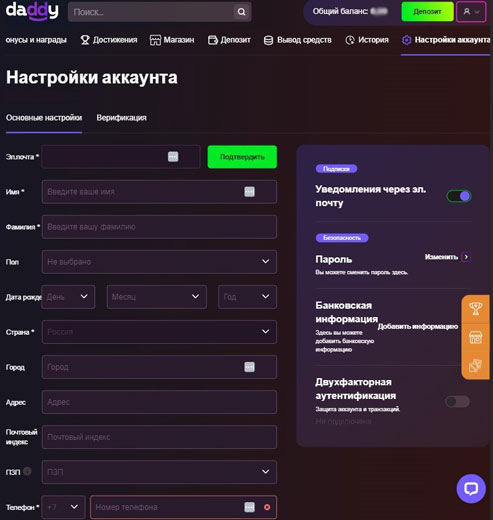Open Настройки аккаунта menu item
The height and width of the screenshot is (520, 493).
click(446, 40)
